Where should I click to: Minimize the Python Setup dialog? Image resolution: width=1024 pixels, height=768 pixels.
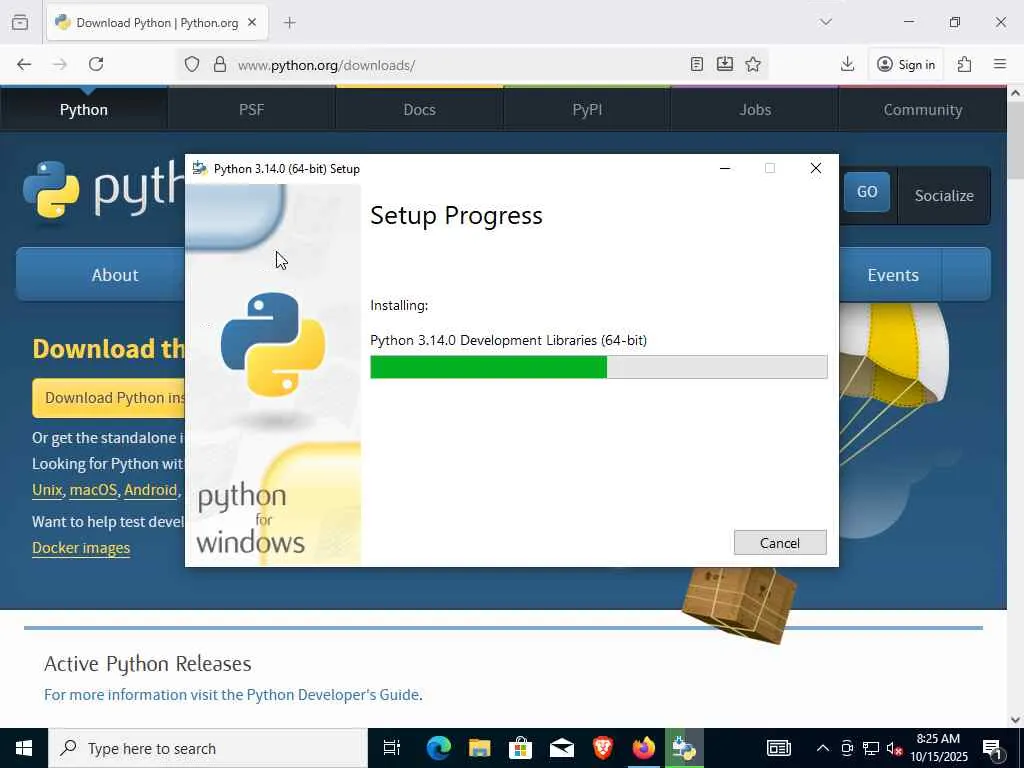[724, 168]
